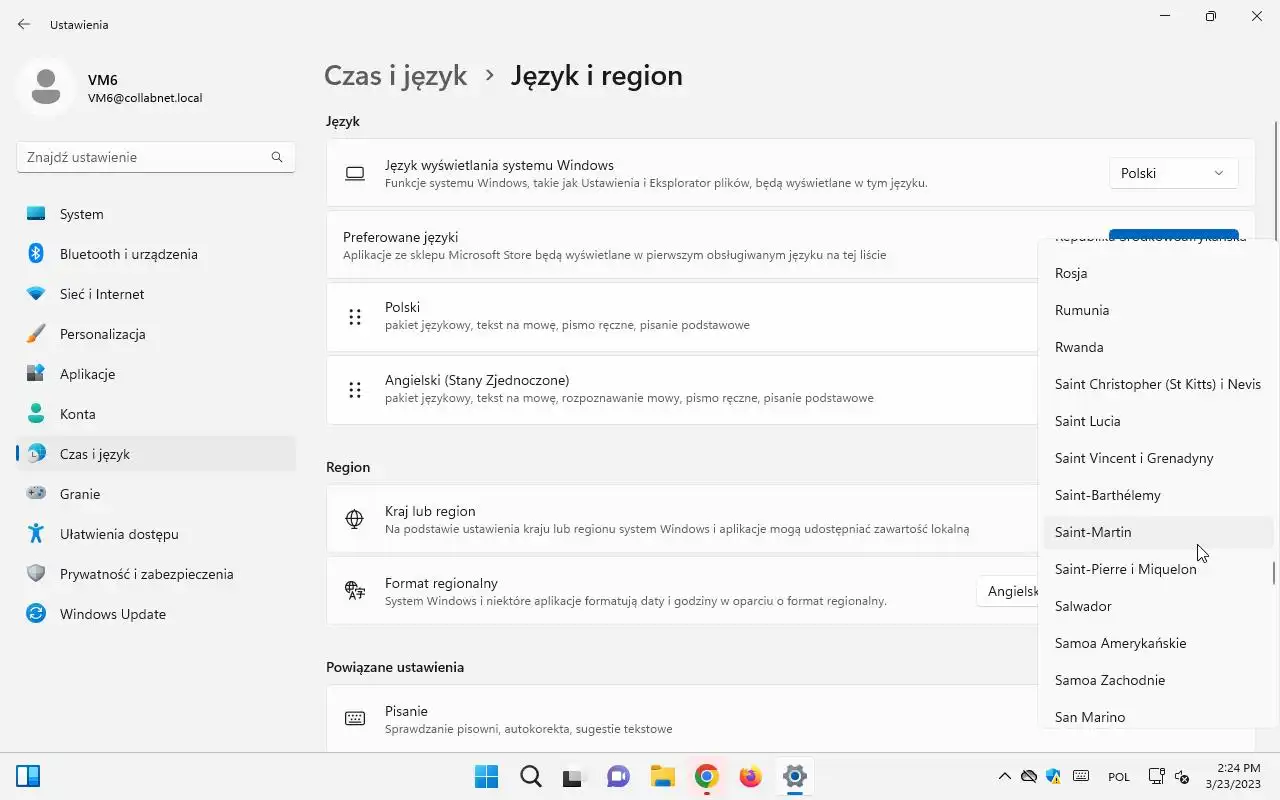The image size is (1280, 800).
Task: Click the Prywatność shield icon
Action: pos(36,574)
